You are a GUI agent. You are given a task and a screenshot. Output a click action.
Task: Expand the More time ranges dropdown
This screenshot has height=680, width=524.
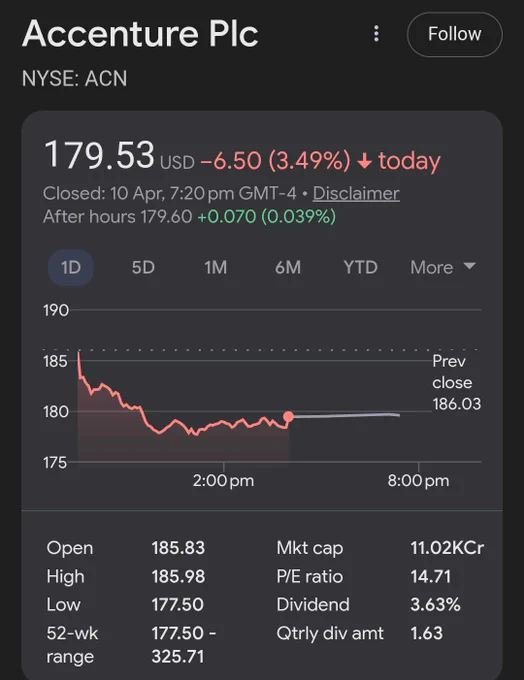click(x=443, y=267)
